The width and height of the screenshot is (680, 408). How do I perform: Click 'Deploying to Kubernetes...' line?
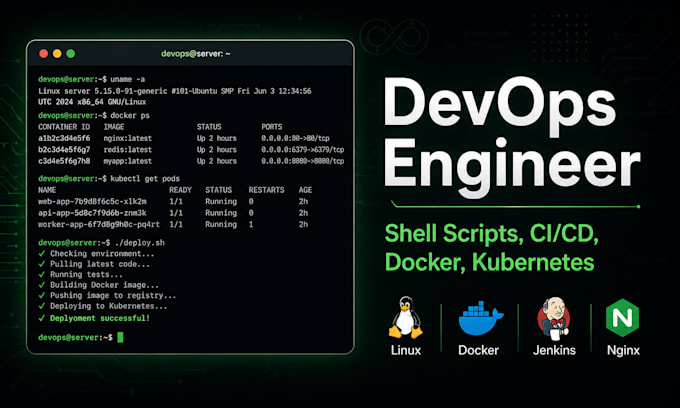point(103,306)
